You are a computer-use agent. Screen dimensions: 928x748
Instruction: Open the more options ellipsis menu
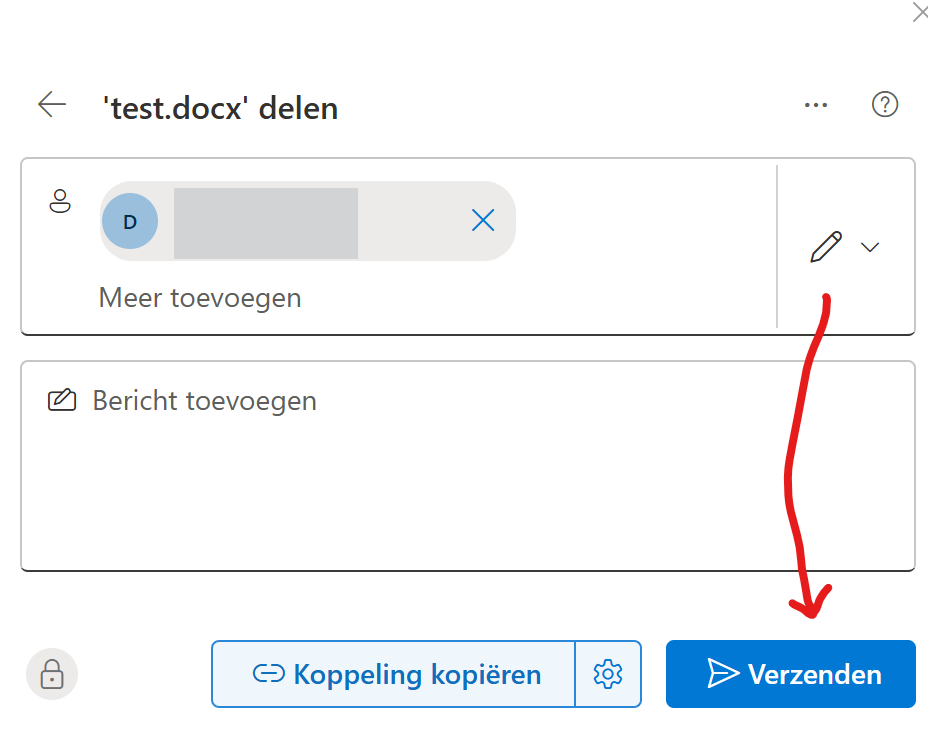816,105
